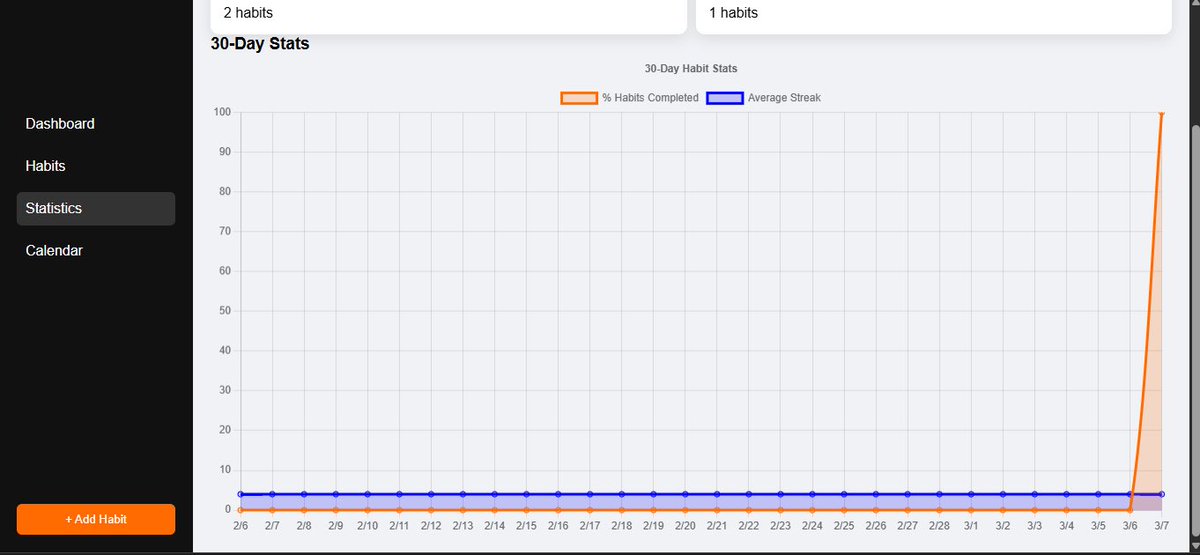Image resolution: width=1200 pixels, height=555 pixels.
Task: Click the y-axis label 100
Action: tap(222, 112)
